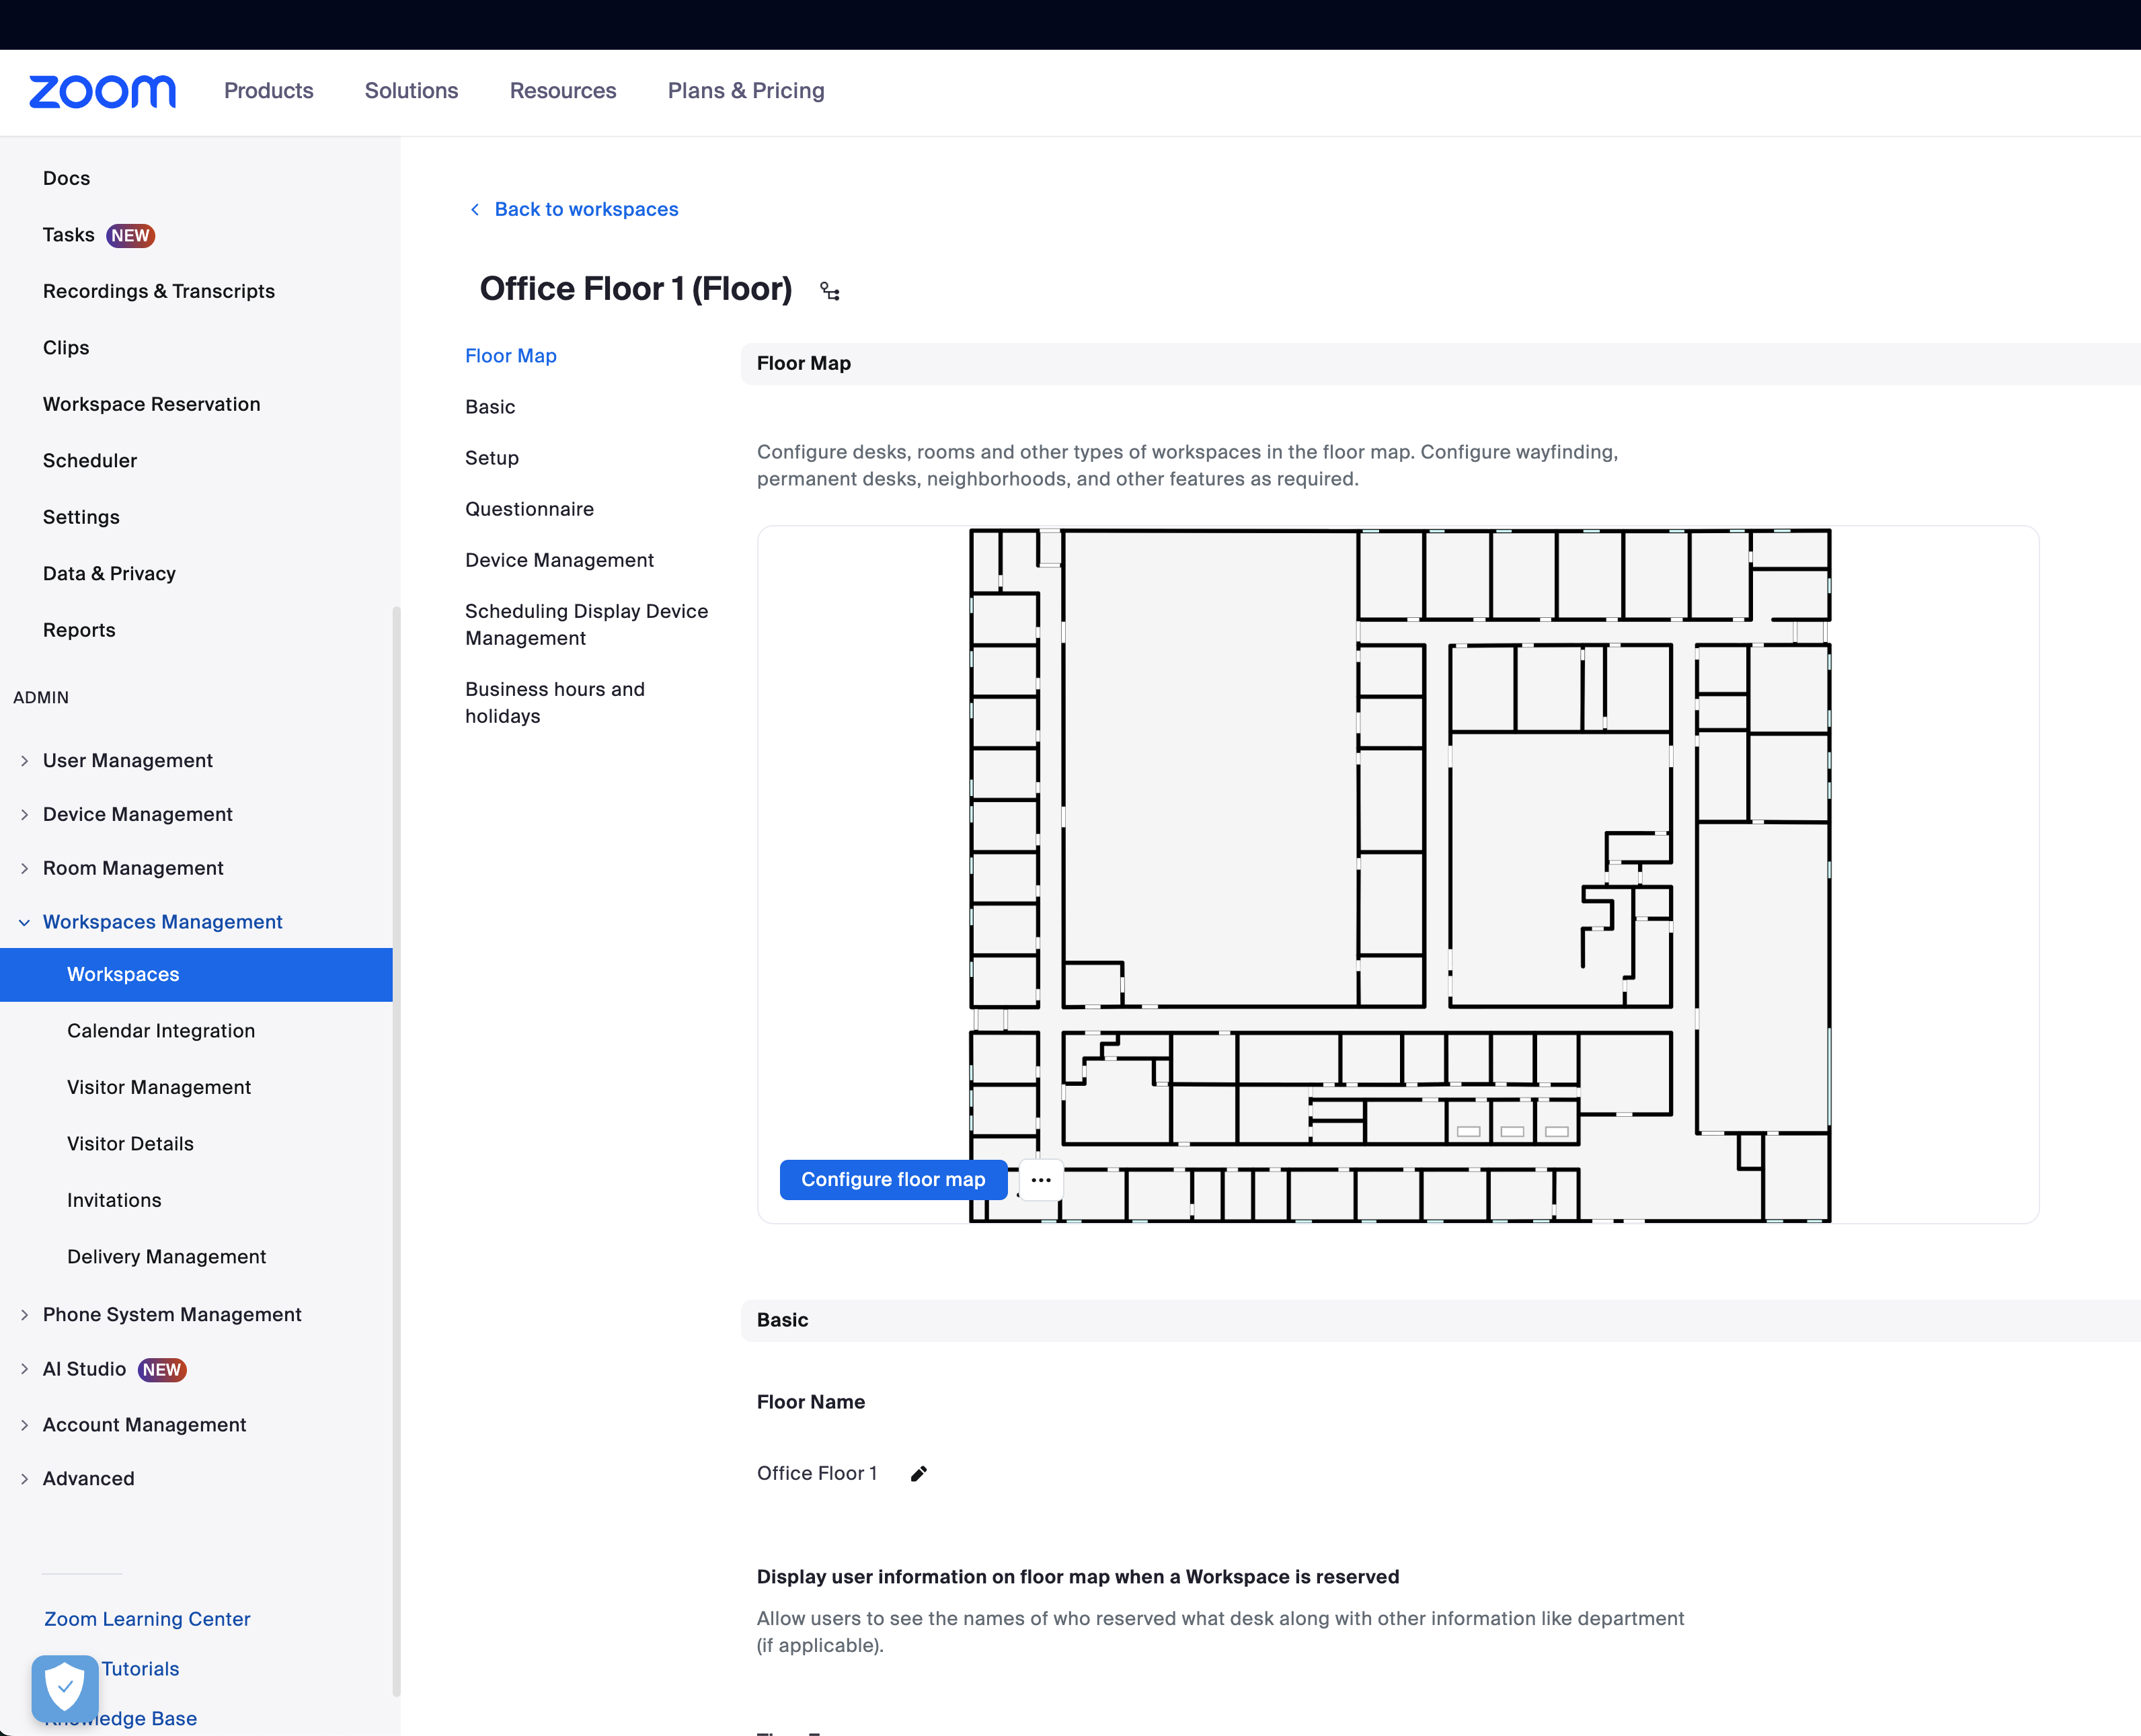Open Plans & Pricing menu

click(x=745, y=91)
